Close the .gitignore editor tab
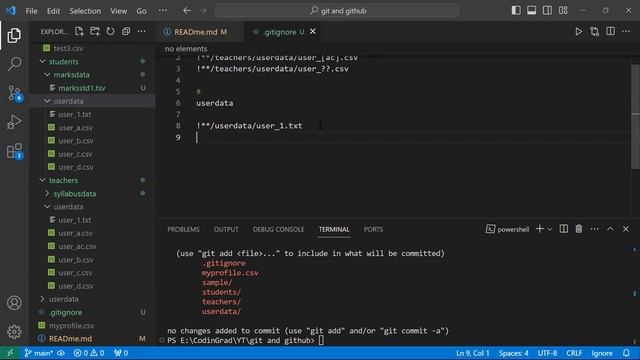 coord(313,31)
